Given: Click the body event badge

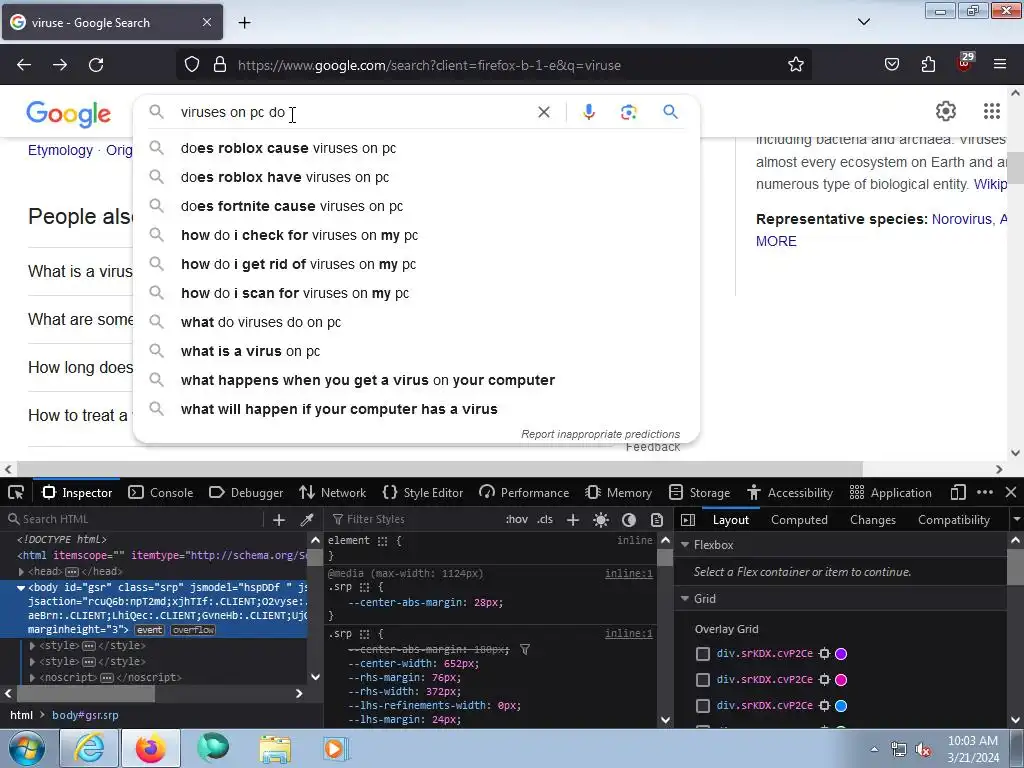Looking at the screenshot, I should click(149, 630).
